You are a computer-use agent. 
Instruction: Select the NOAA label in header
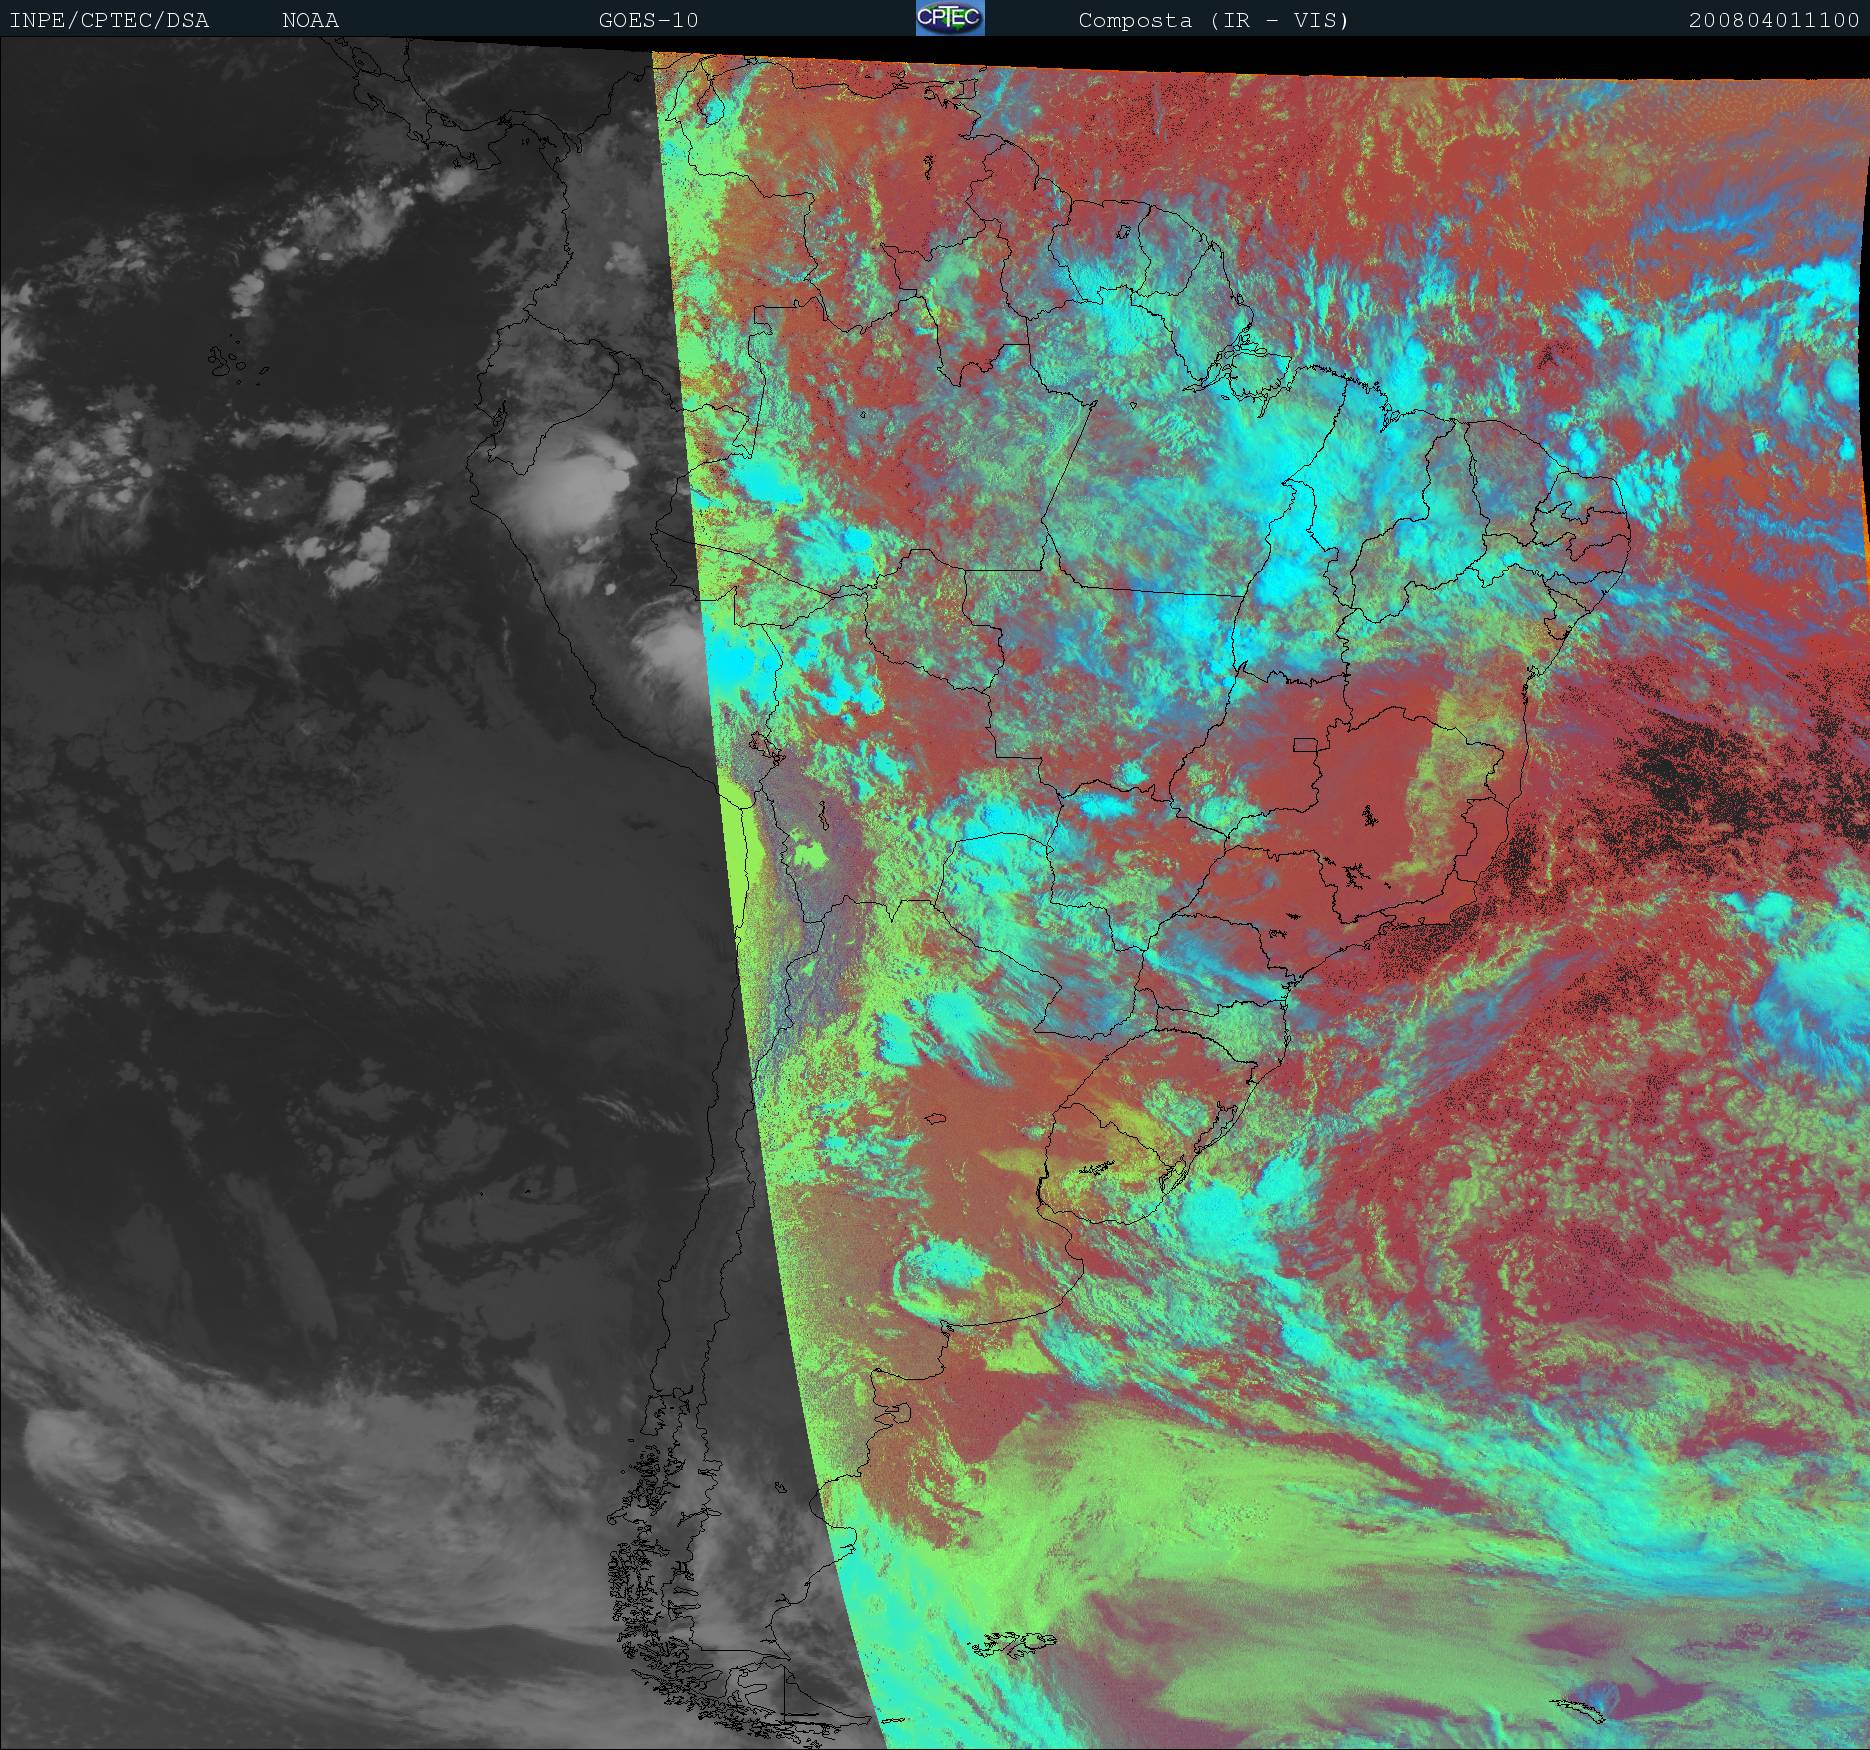[310, 21]
